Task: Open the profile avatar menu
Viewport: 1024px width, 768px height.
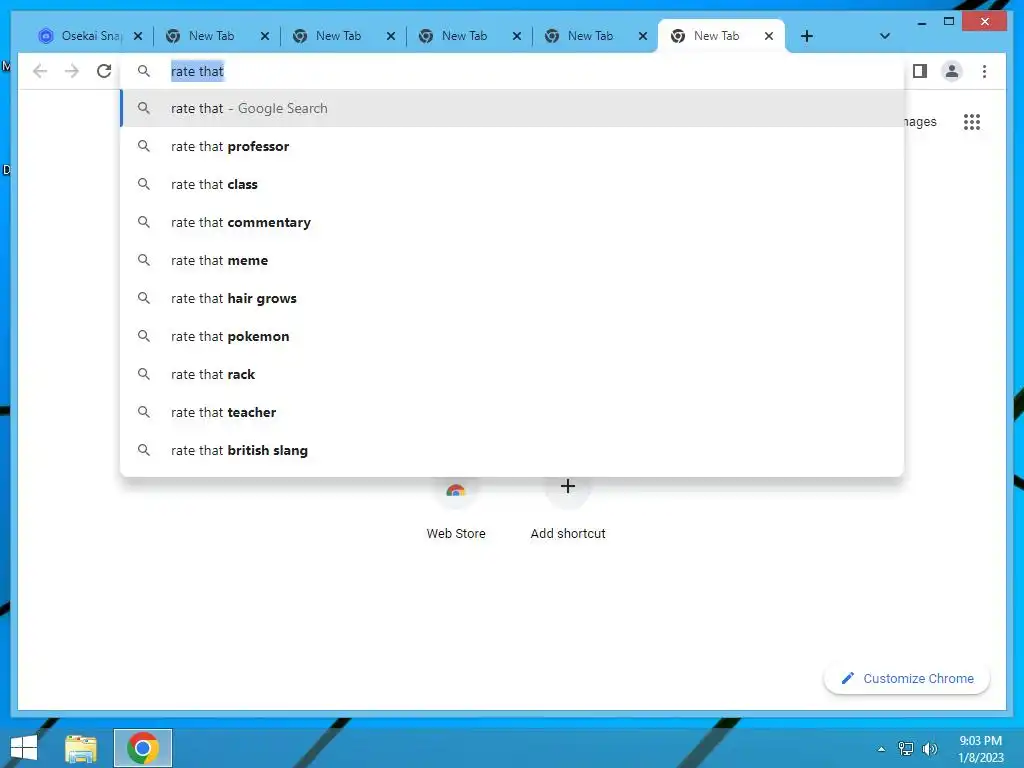Action: pos(952,71)
